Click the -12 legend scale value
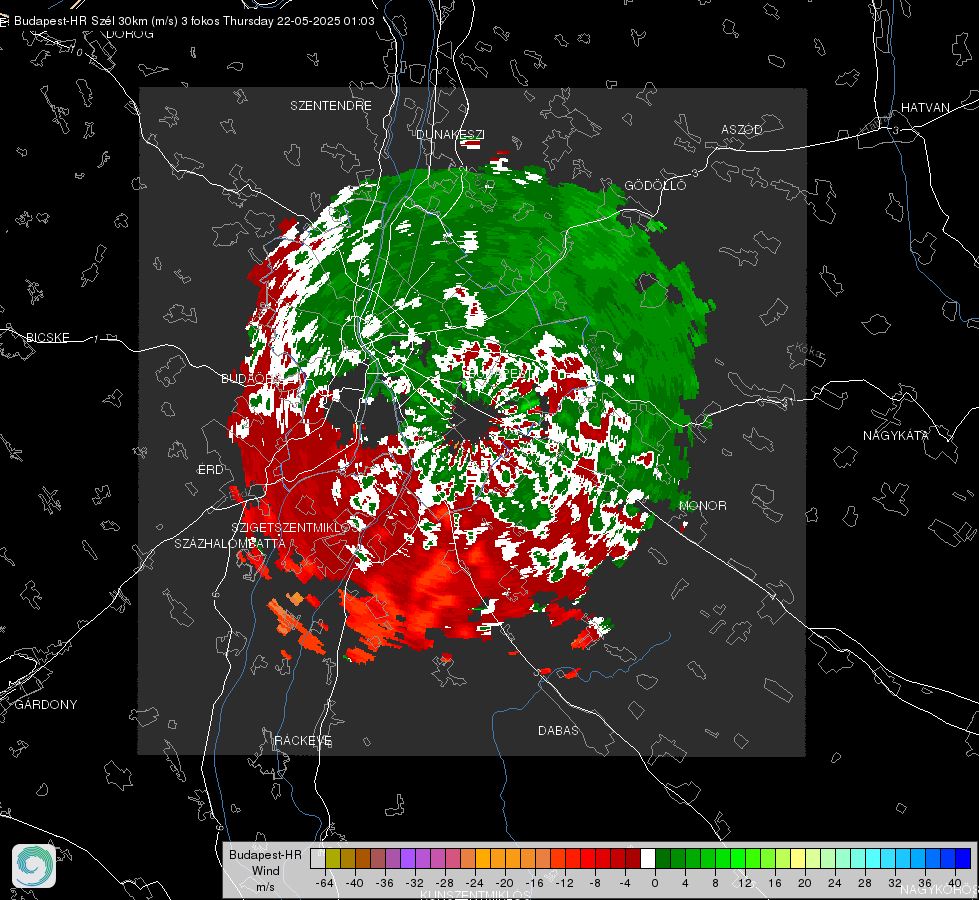Image resolution: width=979 pixels, height=900 pixels. pos(564,884)
